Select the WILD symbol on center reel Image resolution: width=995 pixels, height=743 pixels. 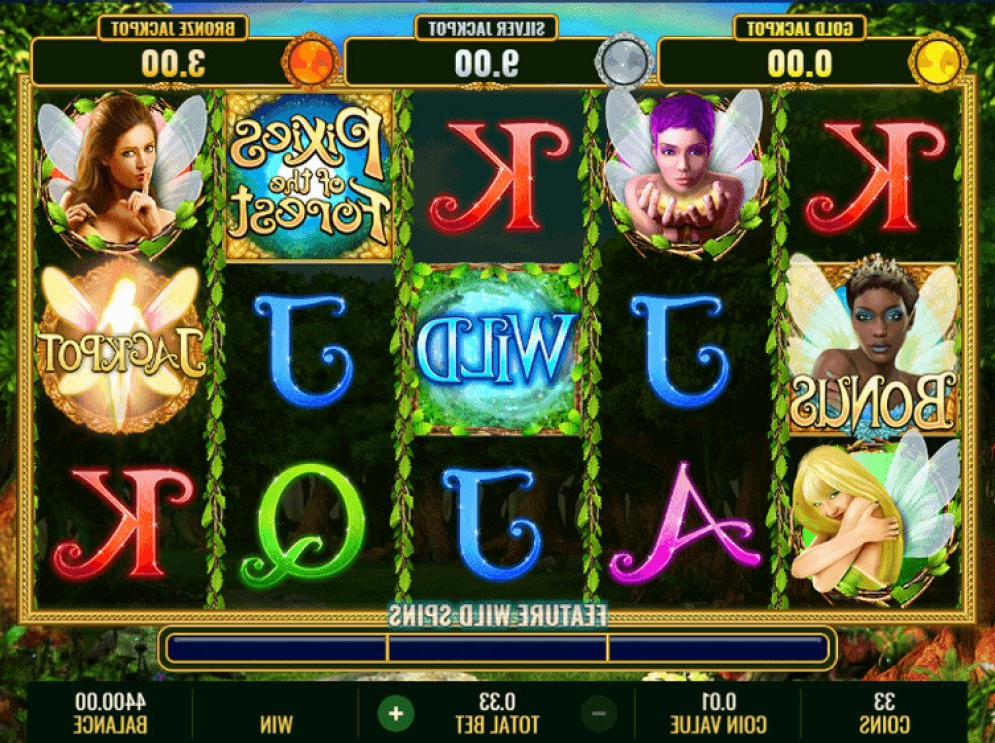click(x=497, y=349)
